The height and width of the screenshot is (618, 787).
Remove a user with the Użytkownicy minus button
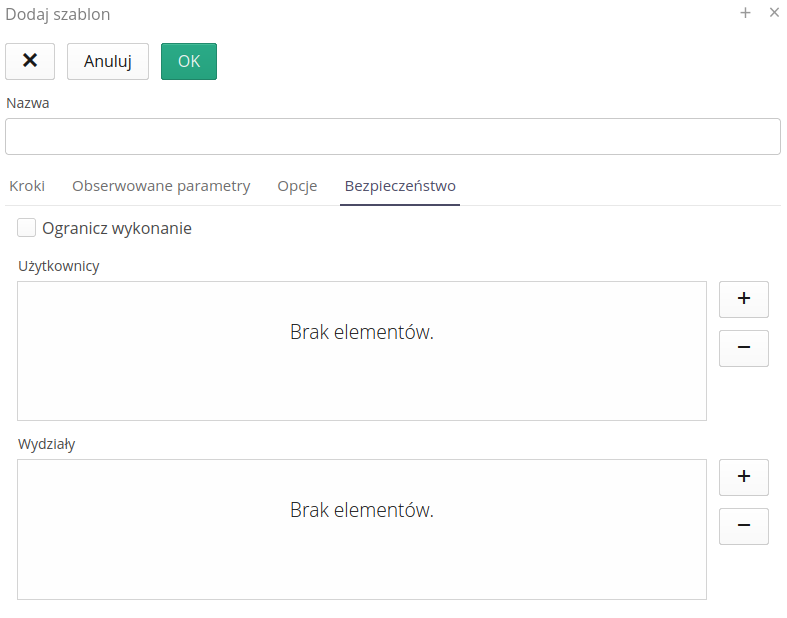[x=743, y=348]
